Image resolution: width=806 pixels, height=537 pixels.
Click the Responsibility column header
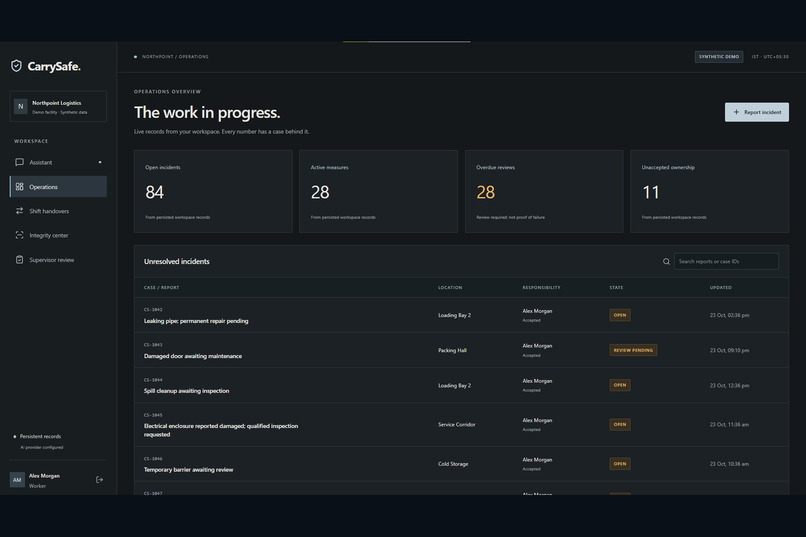(x=541, y=288)
